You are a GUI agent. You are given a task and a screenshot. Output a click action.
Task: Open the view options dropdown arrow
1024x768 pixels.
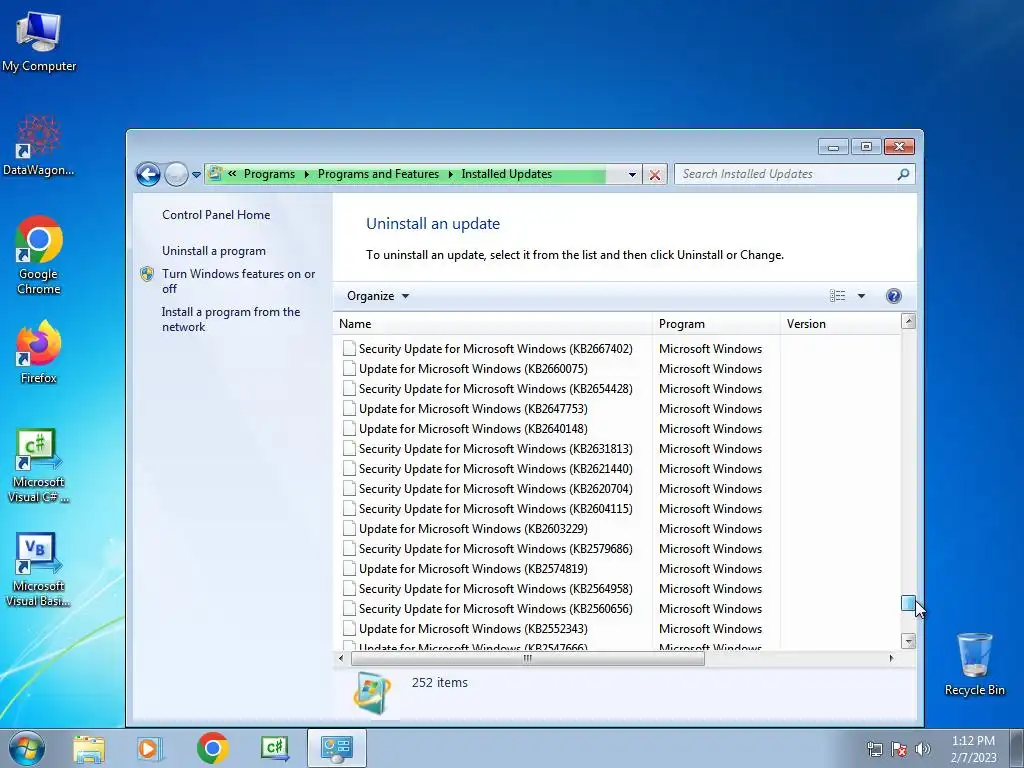[861, 296]
